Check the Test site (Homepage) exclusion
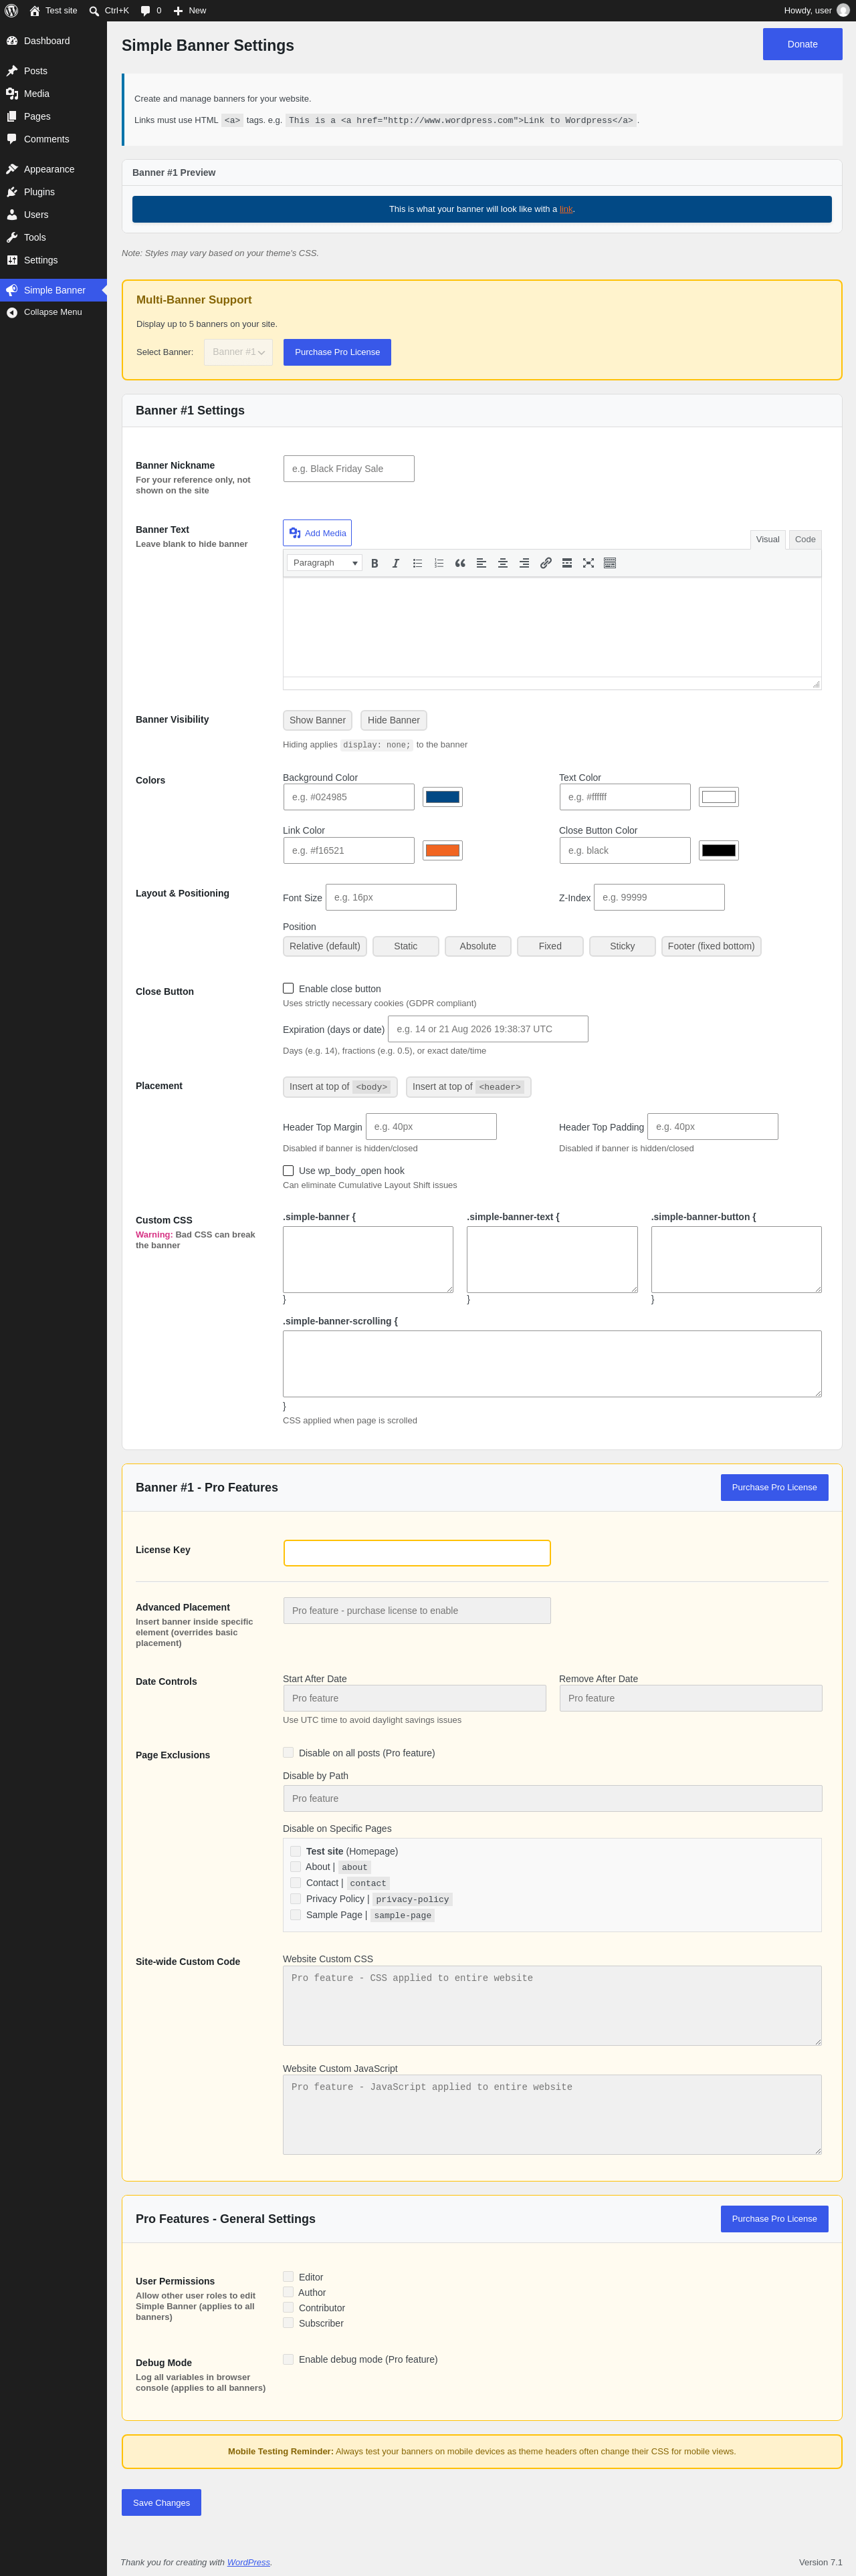 click(295, 1851)
